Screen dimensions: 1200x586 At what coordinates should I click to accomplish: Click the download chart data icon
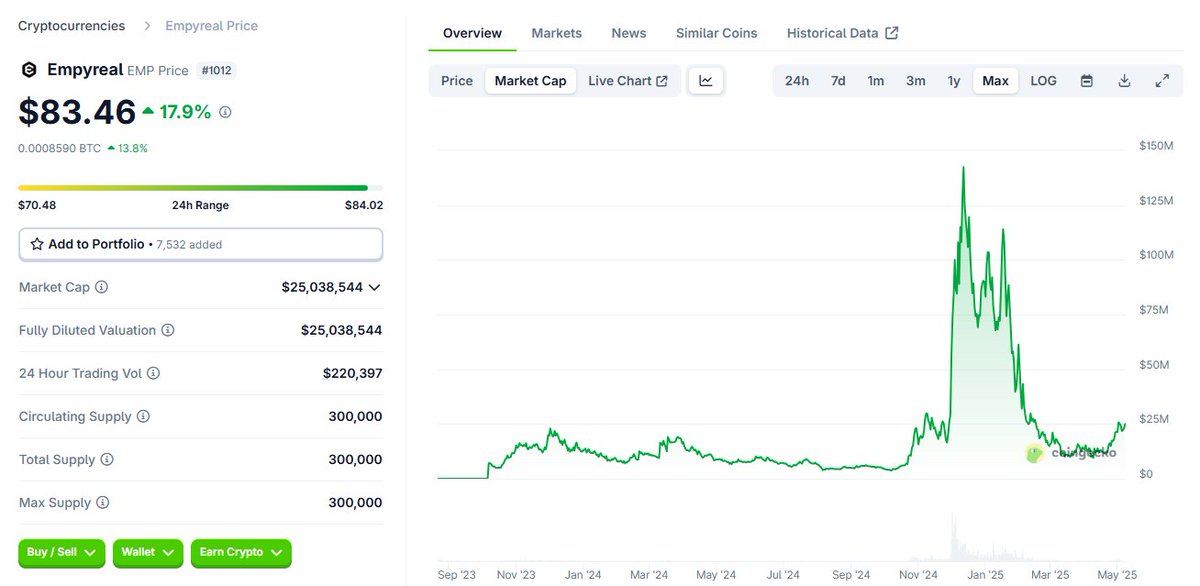1124,81
